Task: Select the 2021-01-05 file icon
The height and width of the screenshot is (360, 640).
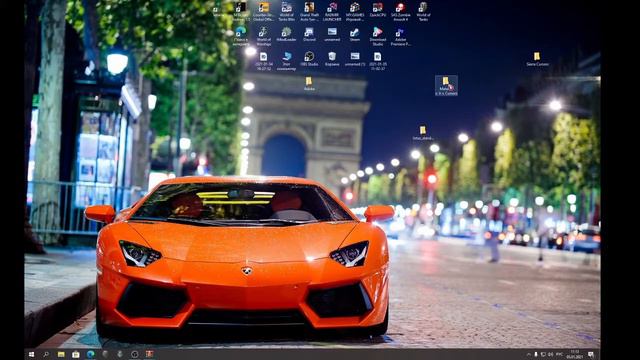Action: (x=378, y=61)
